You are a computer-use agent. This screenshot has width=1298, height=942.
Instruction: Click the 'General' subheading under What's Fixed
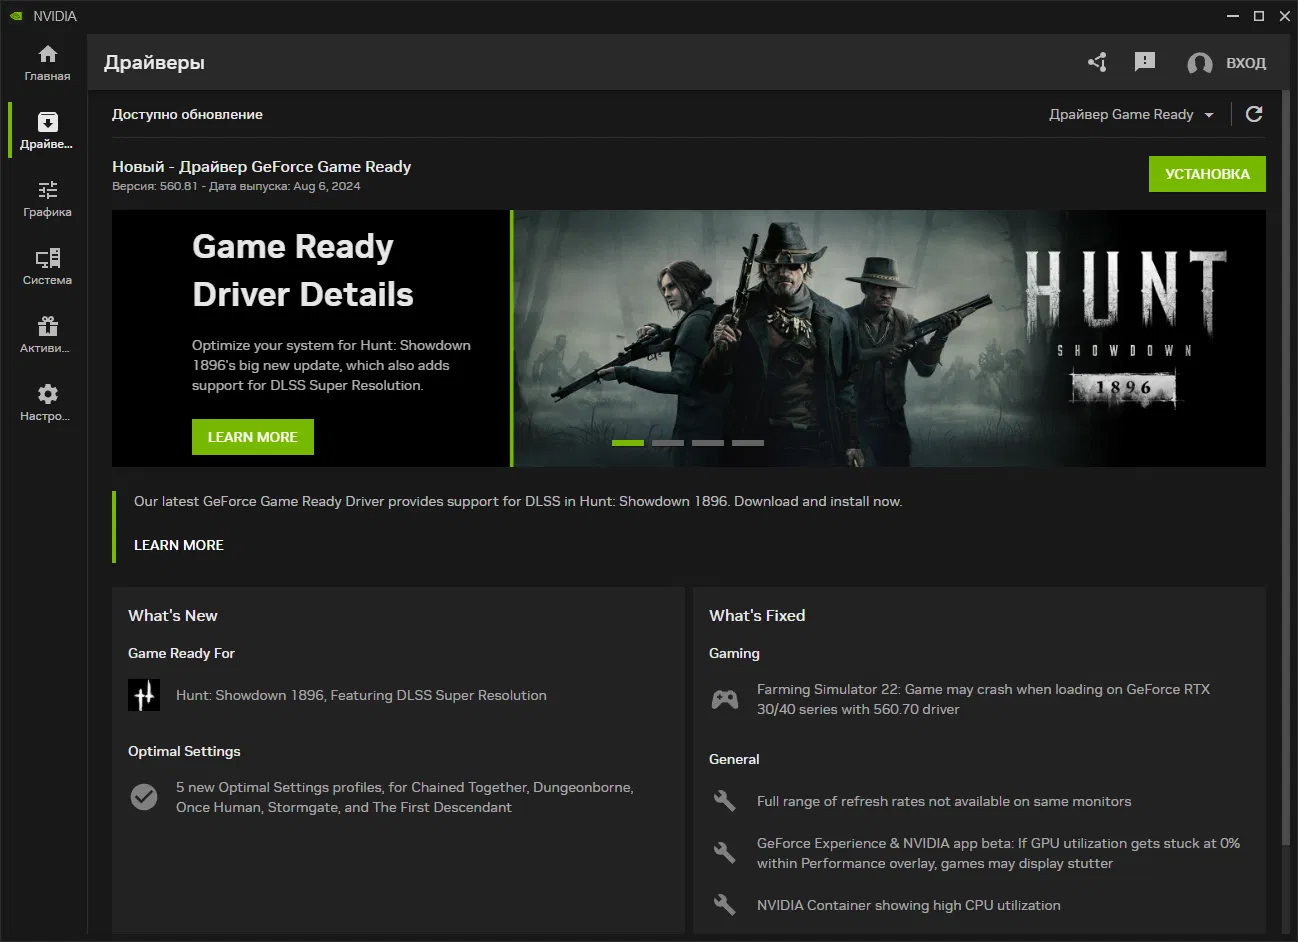click(734, 759)
